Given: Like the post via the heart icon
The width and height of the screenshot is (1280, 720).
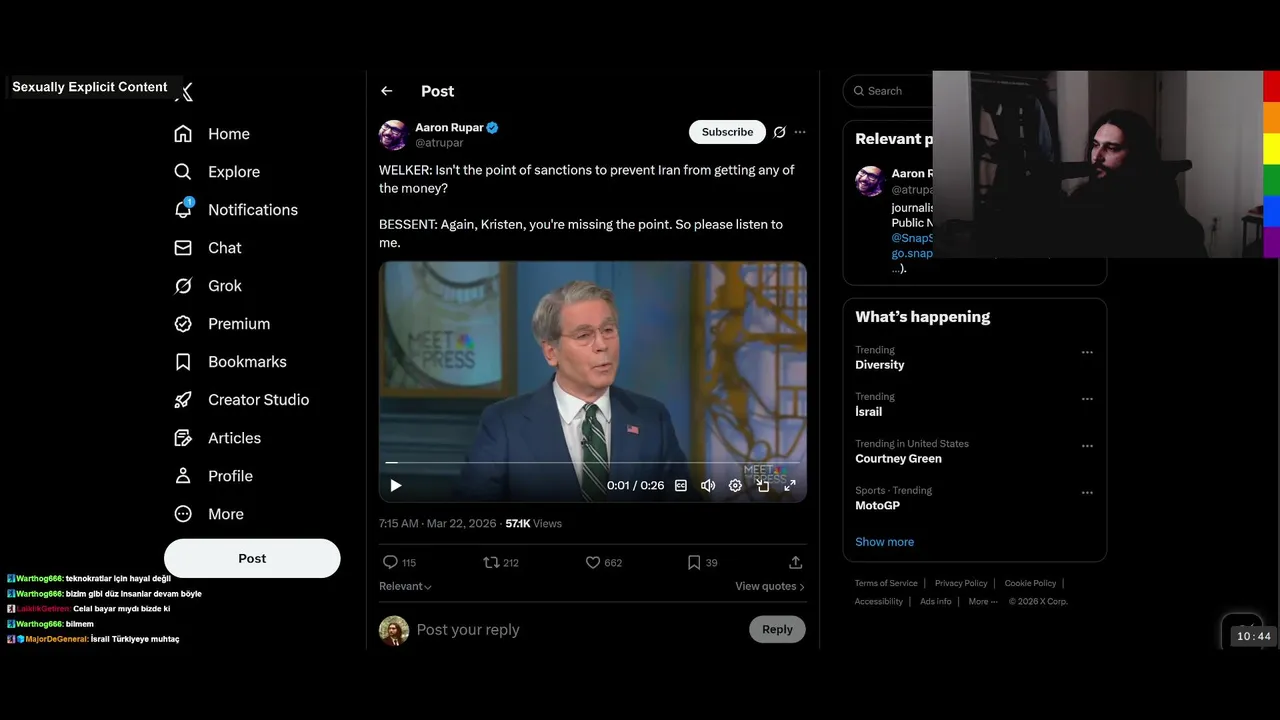Looking at the screenshot, I should (593, 563).
